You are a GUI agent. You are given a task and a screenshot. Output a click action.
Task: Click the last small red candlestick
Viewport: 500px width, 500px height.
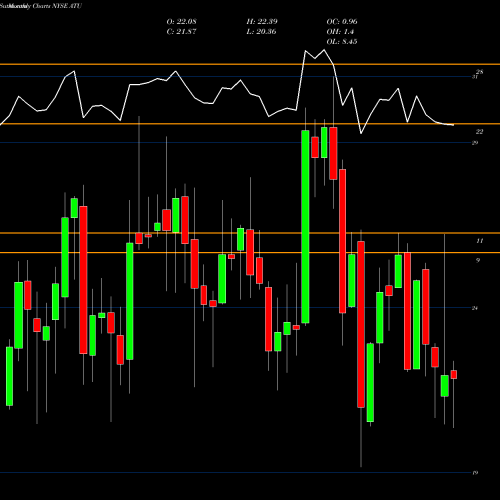pyautogui.click(x=454, y=374)
